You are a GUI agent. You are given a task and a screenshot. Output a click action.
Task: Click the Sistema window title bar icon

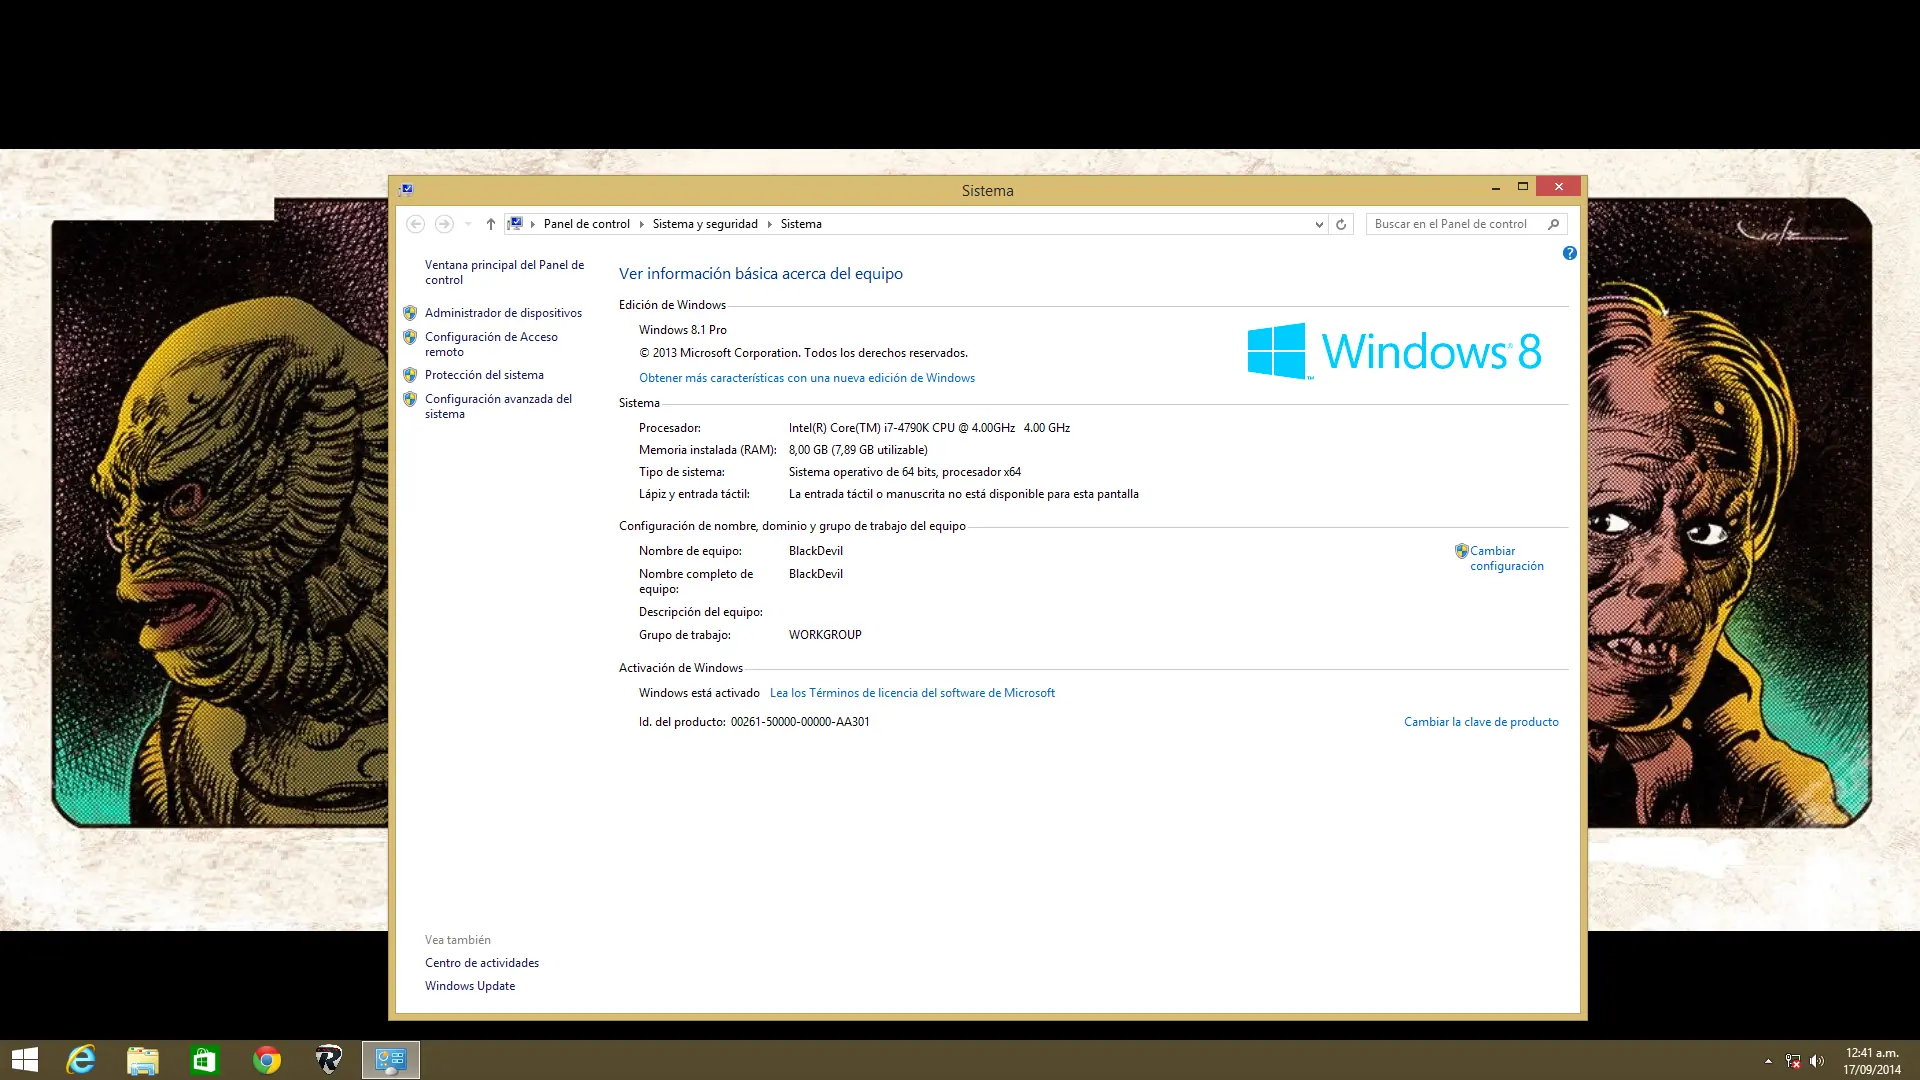coord(406,189)
